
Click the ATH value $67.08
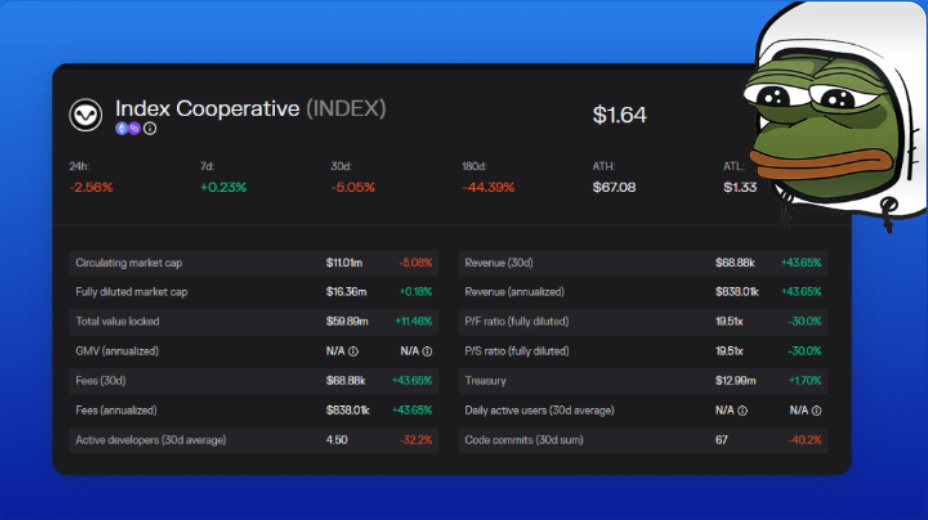(x=614, y=188)
